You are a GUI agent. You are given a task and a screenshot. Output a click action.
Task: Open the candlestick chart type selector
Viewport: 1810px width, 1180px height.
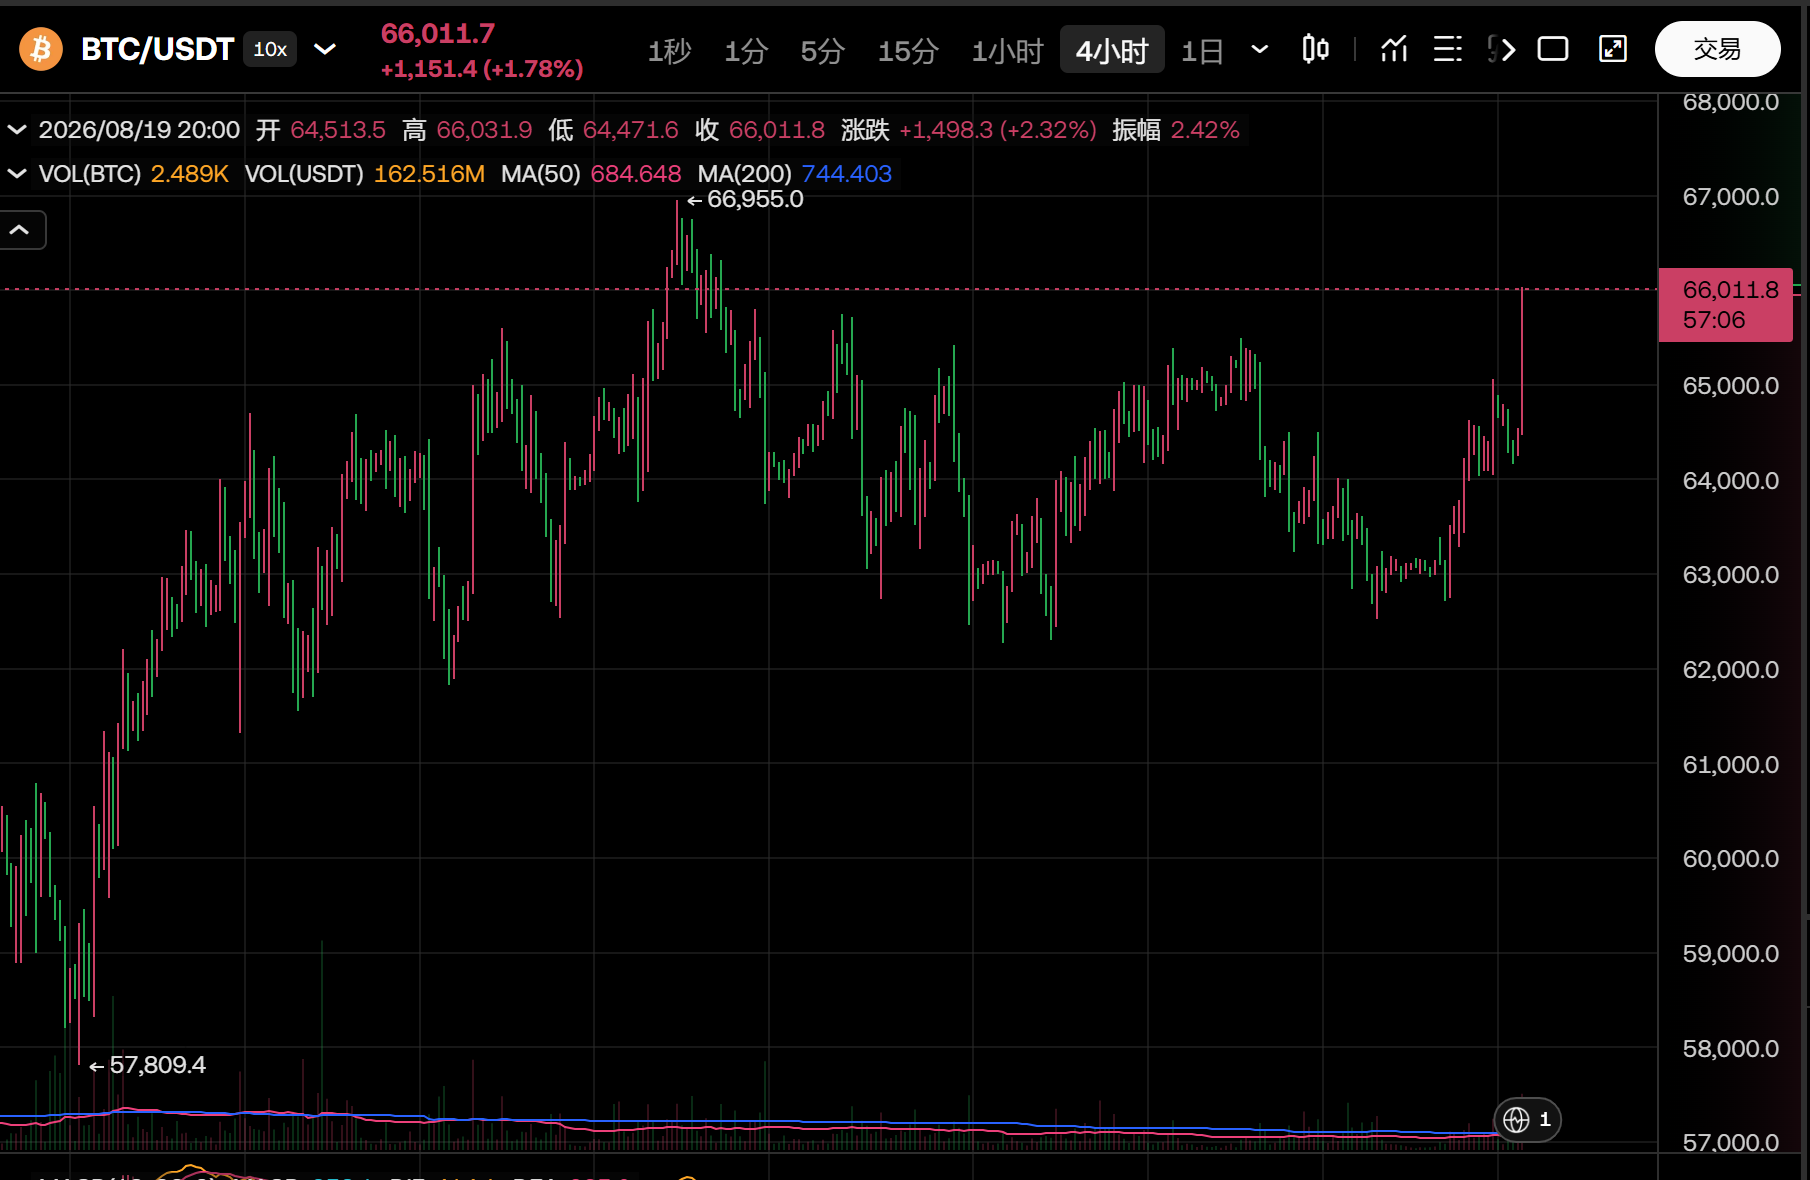(1315, 49)
